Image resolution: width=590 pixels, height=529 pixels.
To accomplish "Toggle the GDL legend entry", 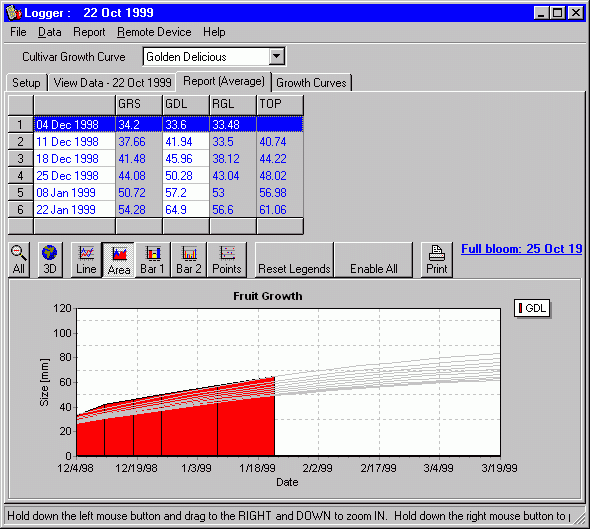I will (532, 308).
